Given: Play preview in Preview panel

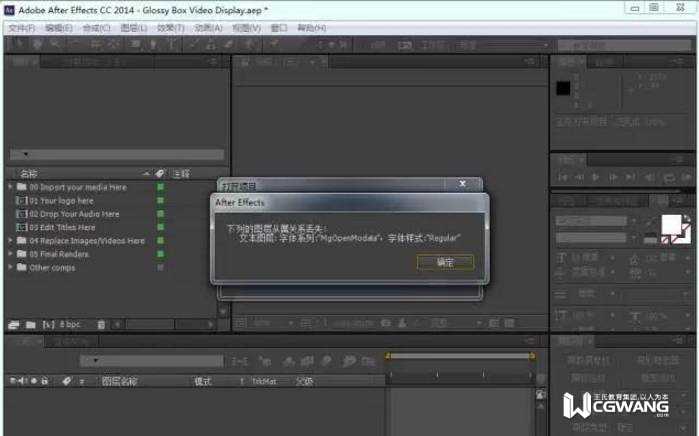Looking at the screenshot, I should [x=596, y=177].
